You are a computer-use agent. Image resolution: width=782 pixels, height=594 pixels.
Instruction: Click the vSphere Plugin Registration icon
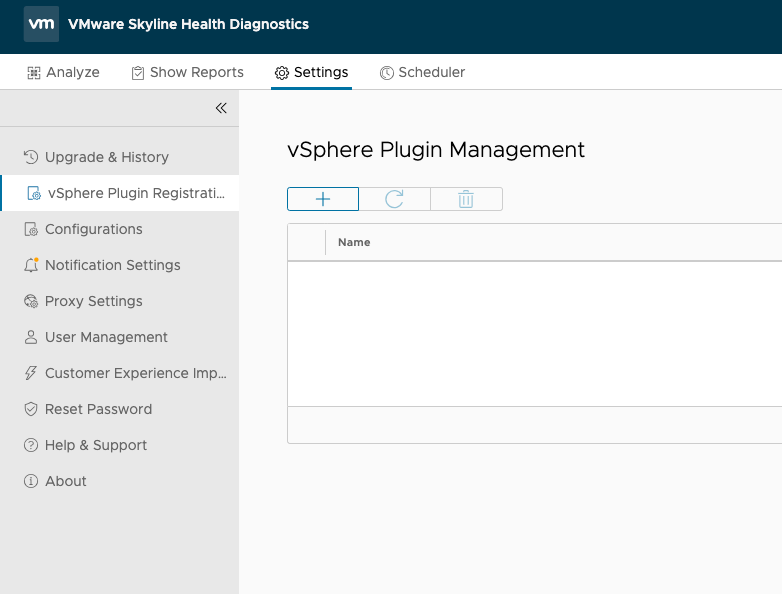point(34,193)
